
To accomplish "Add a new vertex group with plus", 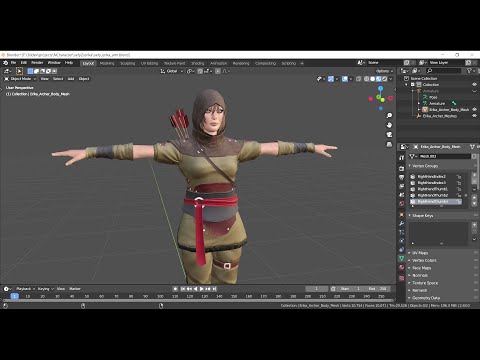I will pyautogui.click(x=474, y=175).
